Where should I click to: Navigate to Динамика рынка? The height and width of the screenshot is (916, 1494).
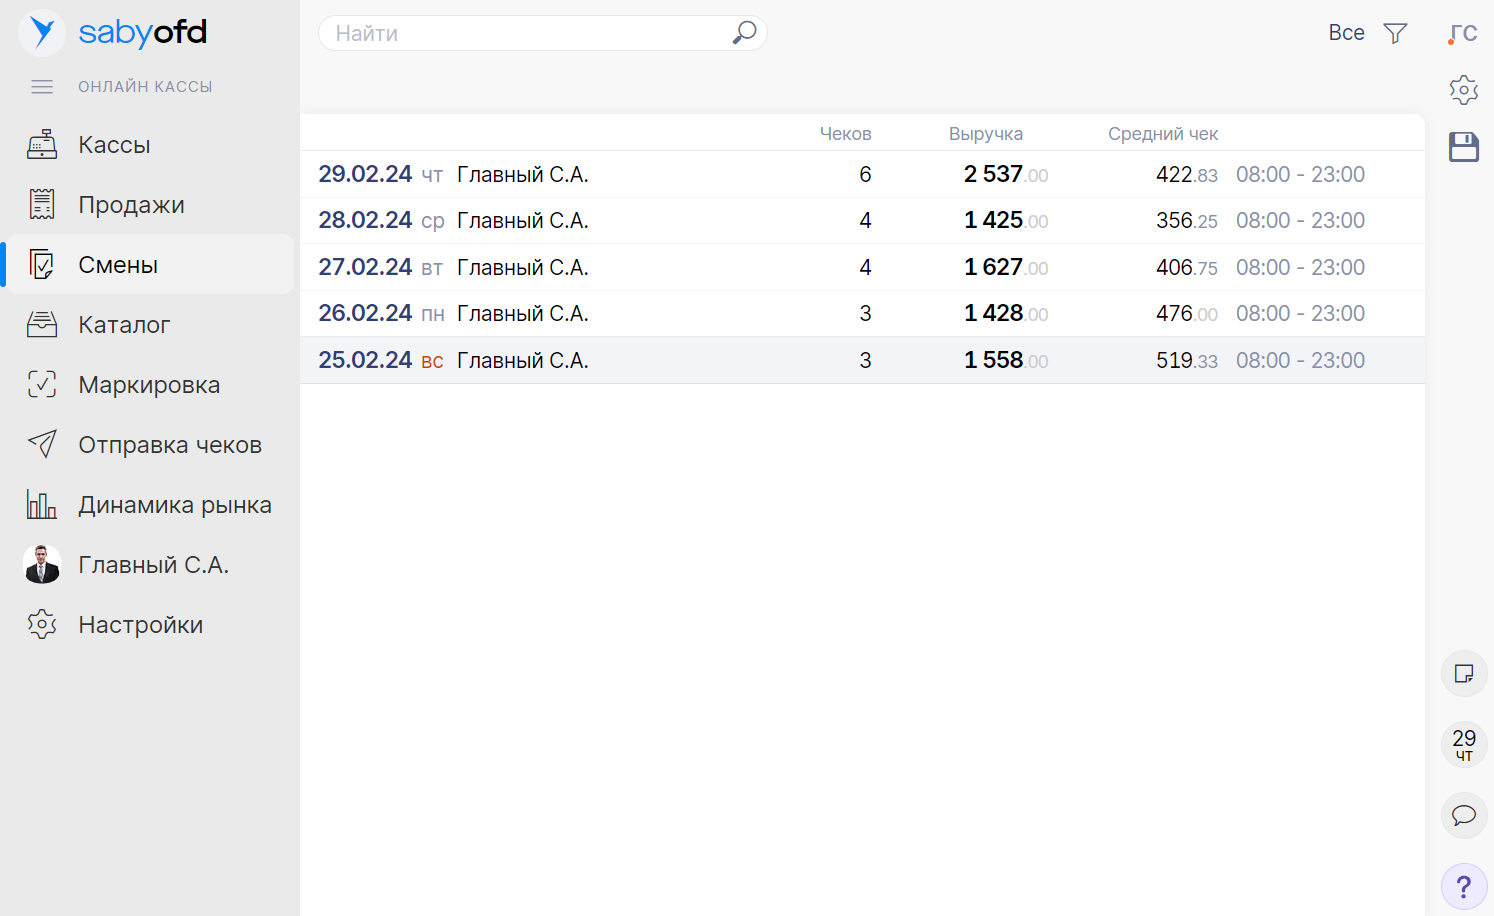(x=175, y=505)
